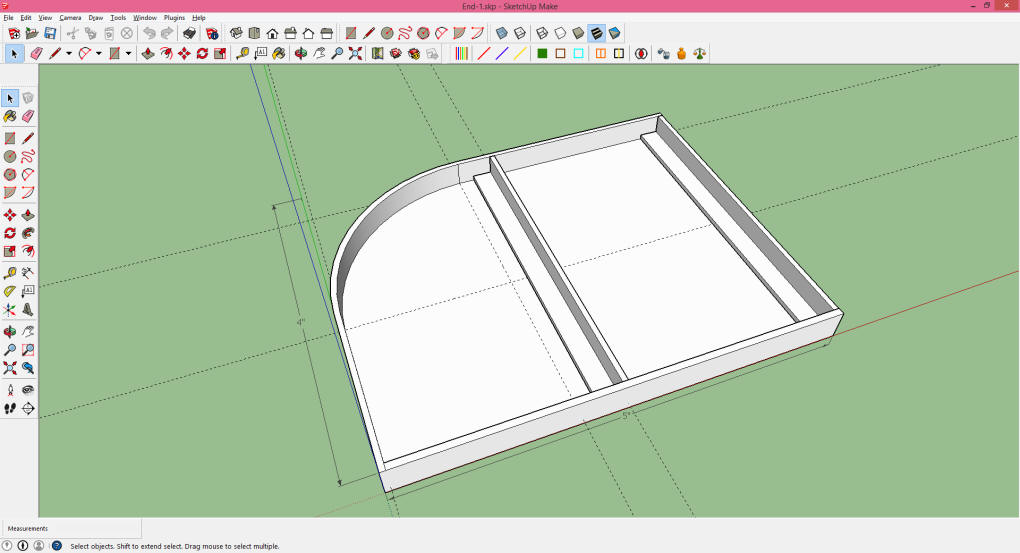This screenshot has width=1020, height=553.
Task: Expand the Line tool dropdown arrow
Action: (69, 54)
